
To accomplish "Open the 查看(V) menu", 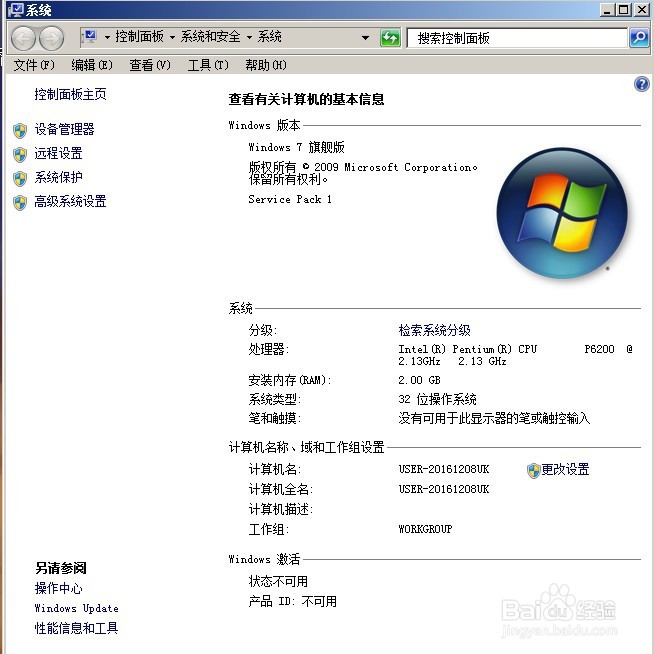I will coord(150,65).
